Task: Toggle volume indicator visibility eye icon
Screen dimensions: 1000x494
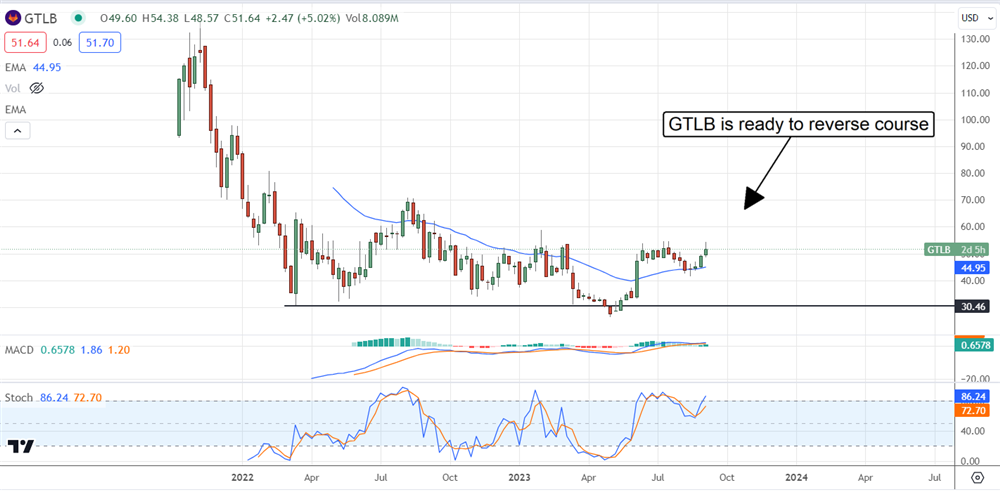Action: click(x=36, y=89)
